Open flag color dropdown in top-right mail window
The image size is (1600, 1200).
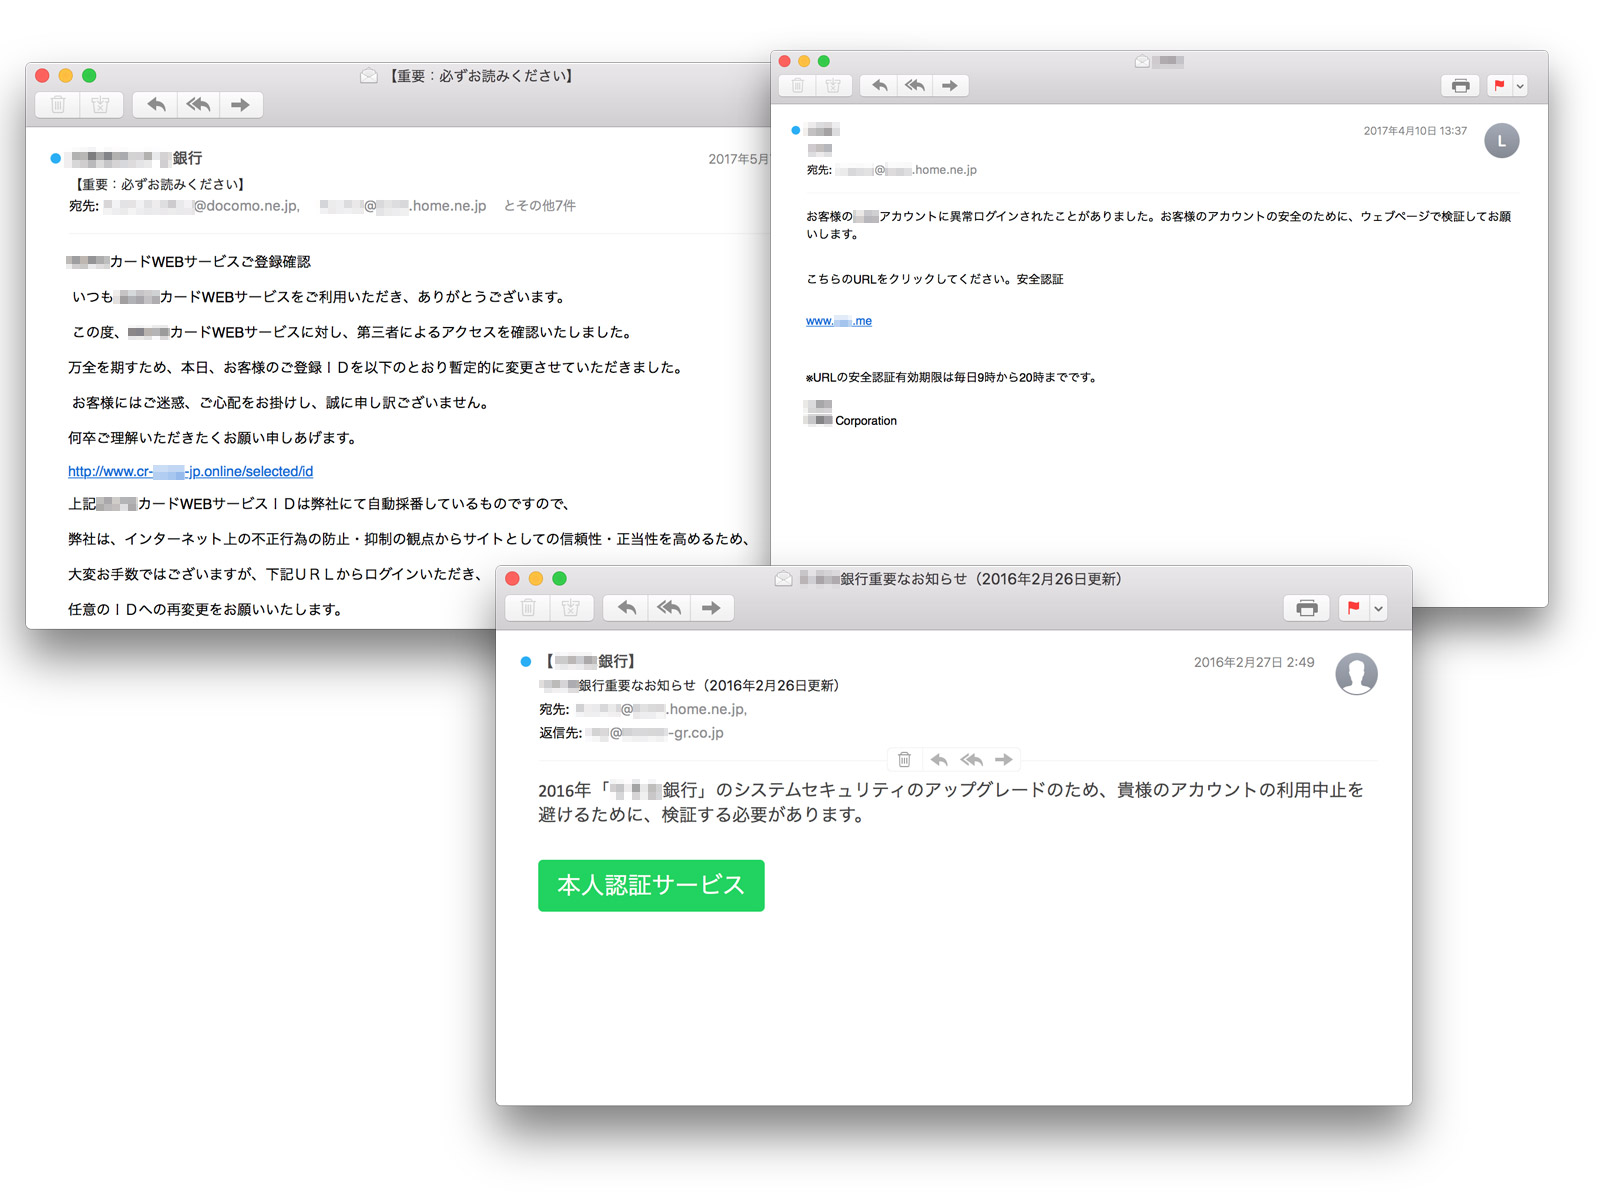(1520, 86)
